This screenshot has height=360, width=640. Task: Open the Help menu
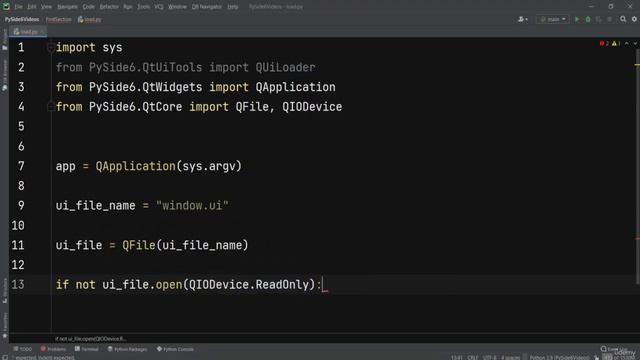tap(233, 7)
